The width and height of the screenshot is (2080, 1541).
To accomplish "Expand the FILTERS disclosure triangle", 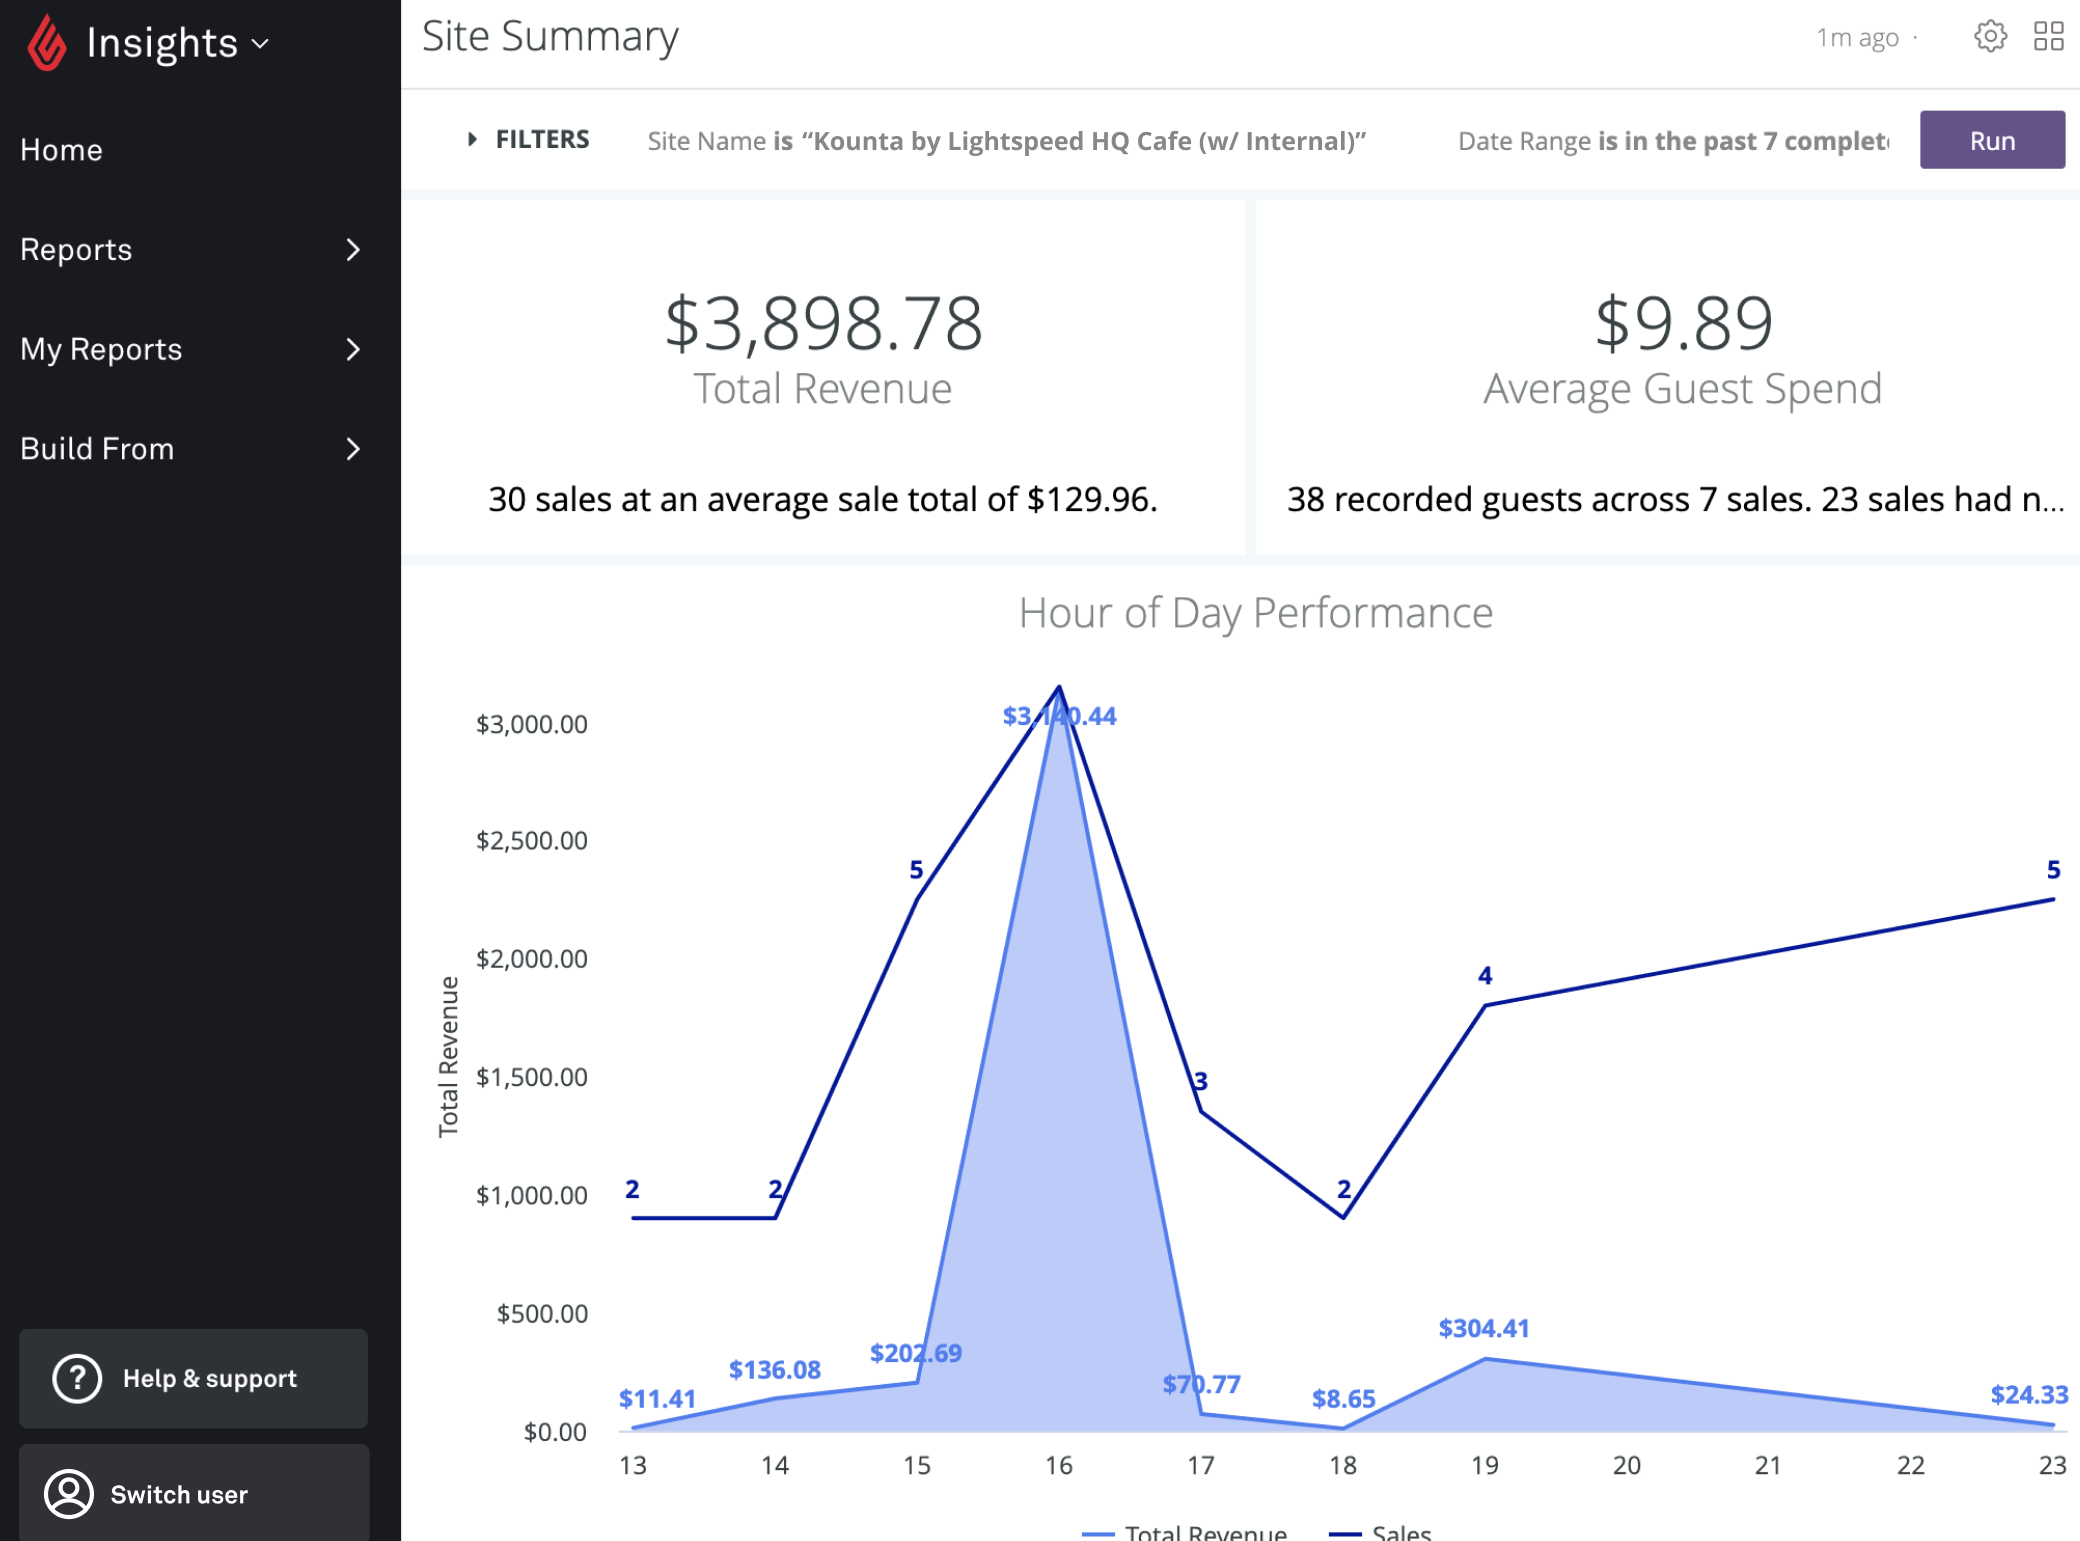I will [x=472, y=140].
